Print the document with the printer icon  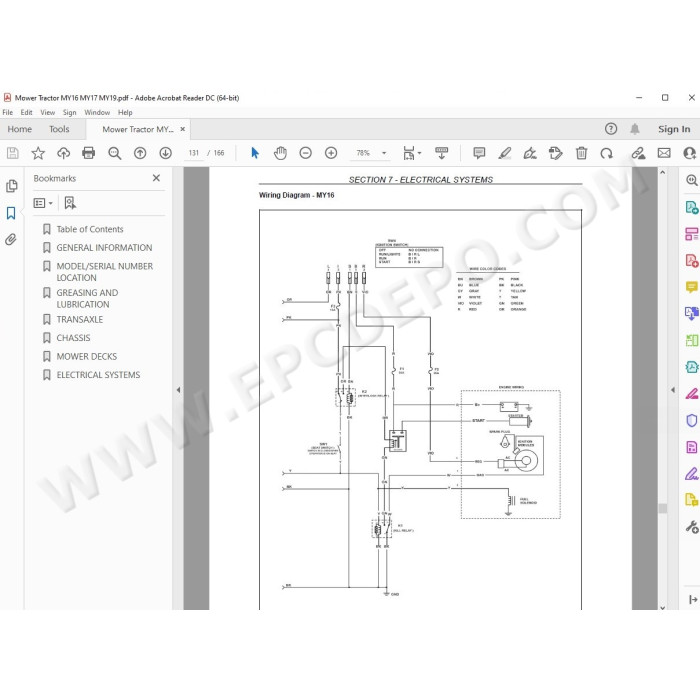pyautogui.click(x=88, y=153)
